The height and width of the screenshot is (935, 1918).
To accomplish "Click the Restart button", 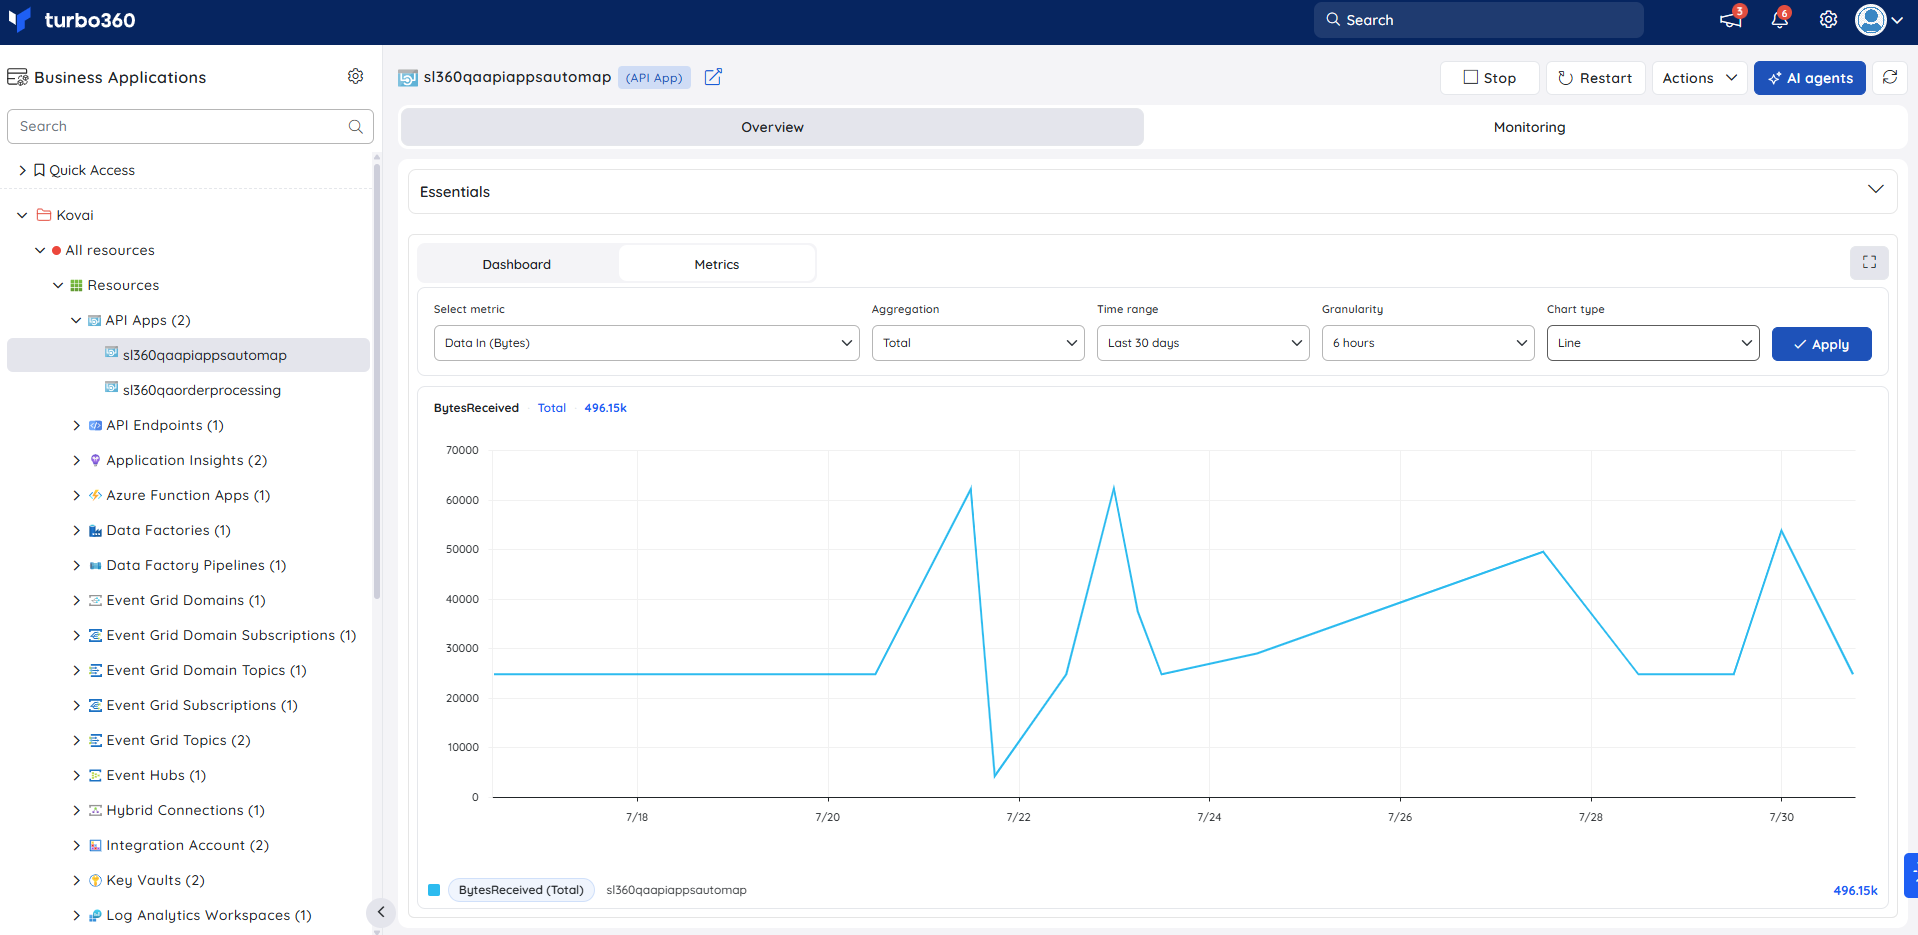I will click(1595, 78).
